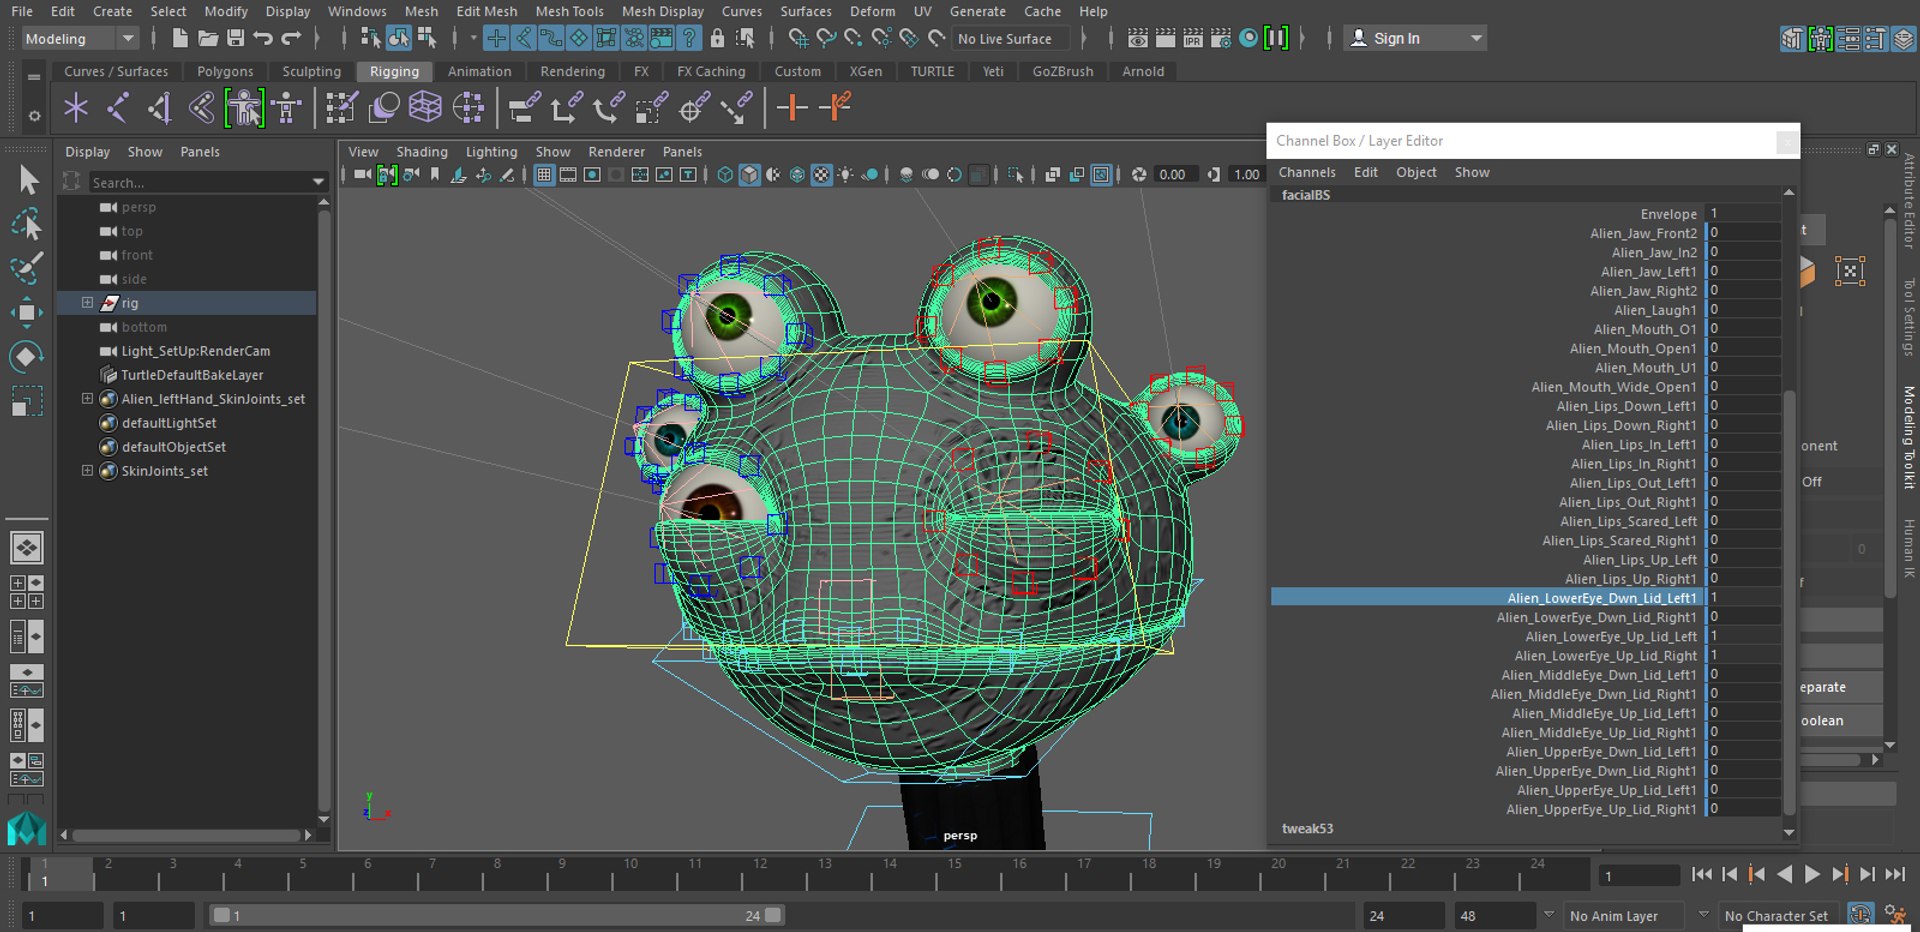Viewport: 1920px width, 932px height.
Task: Step back one key with playback control
Action: pos(1757,874)
